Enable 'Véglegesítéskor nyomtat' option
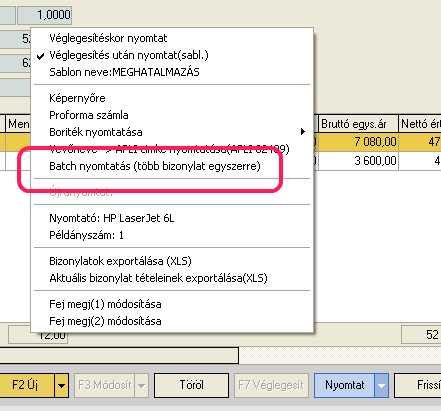This screenshot has height=411, width=441. tap(172, 38)
